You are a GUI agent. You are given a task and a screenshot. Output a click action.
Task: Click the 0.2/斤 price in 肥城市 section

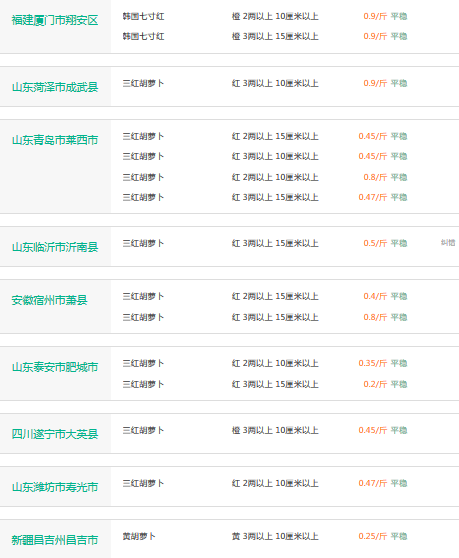pos(375,384)
